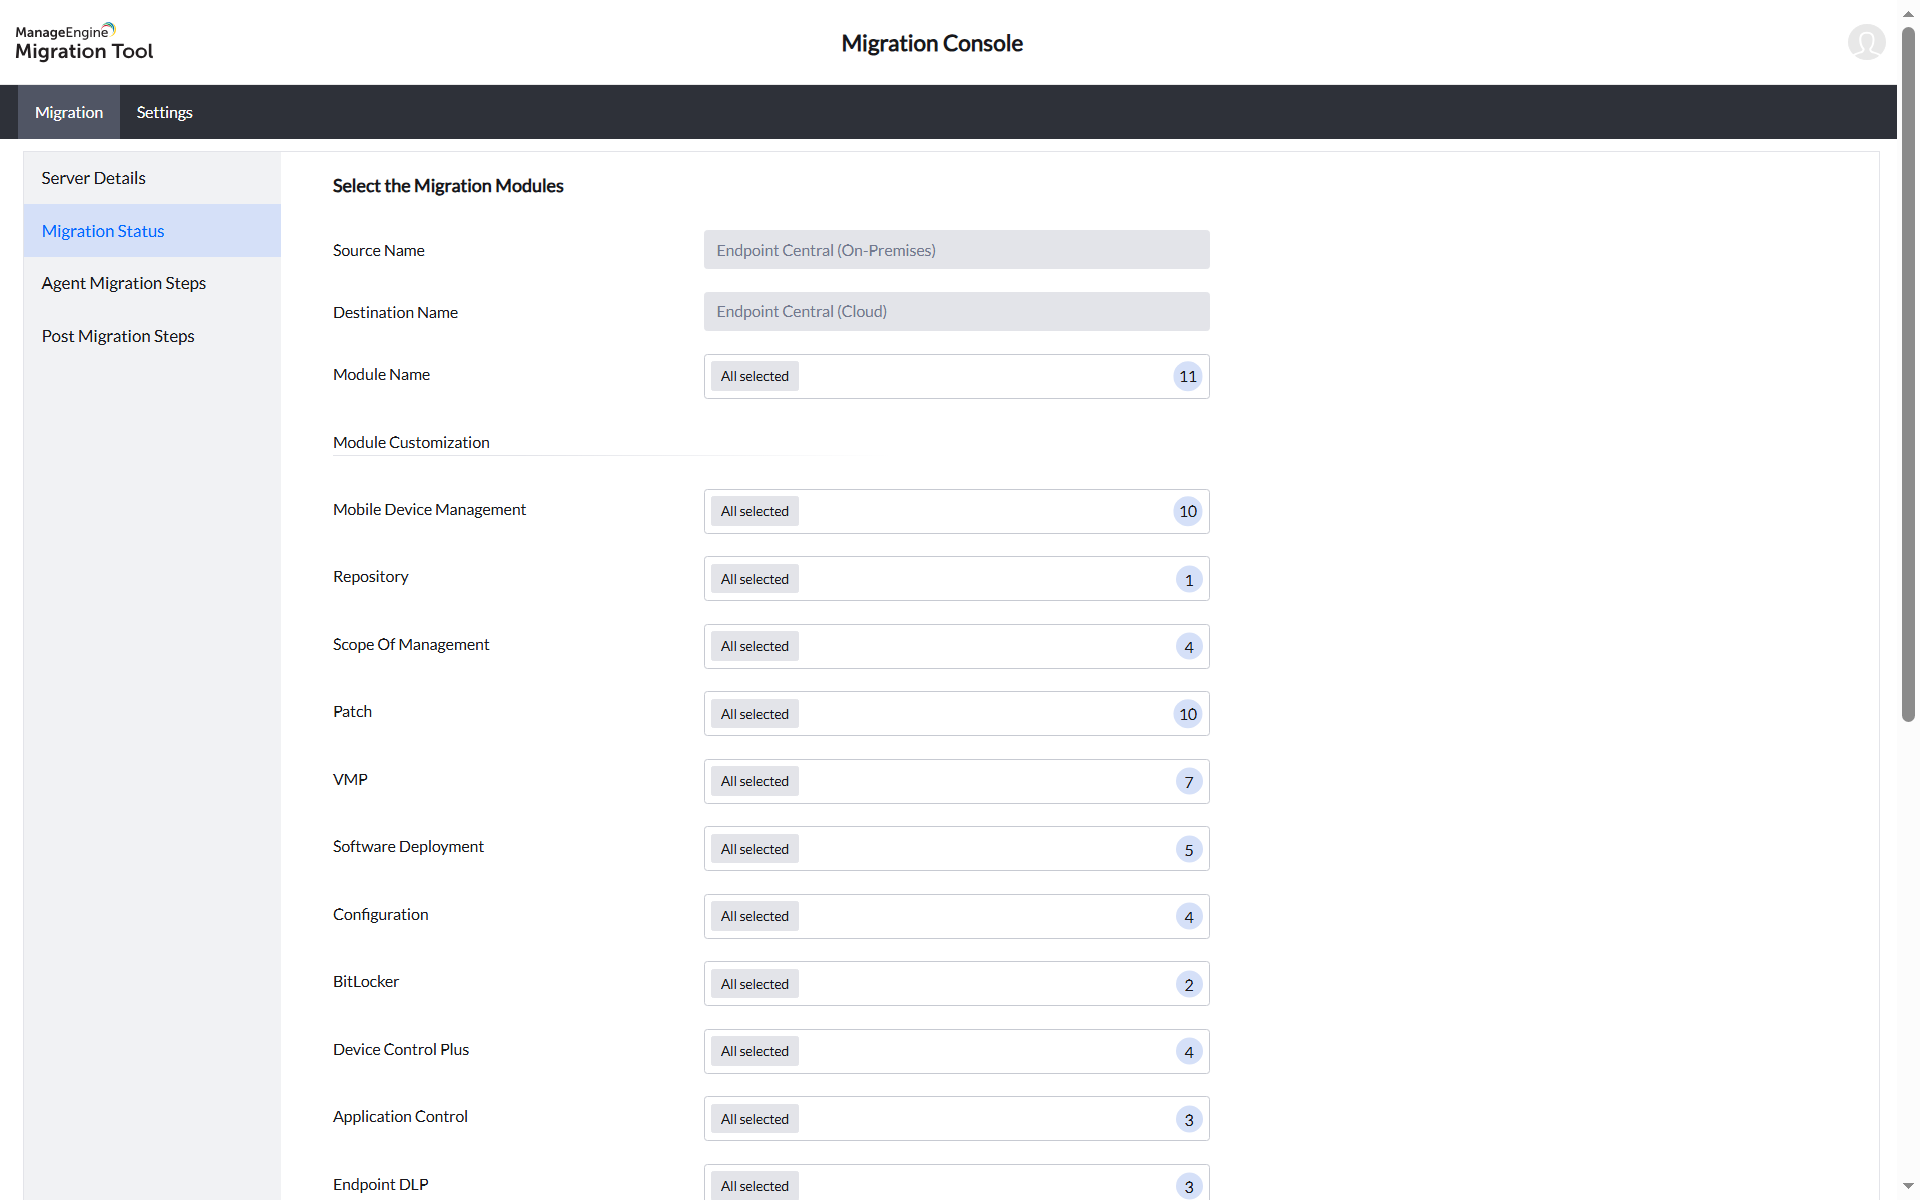Click the Migration Console title

[x=932, y=43]
